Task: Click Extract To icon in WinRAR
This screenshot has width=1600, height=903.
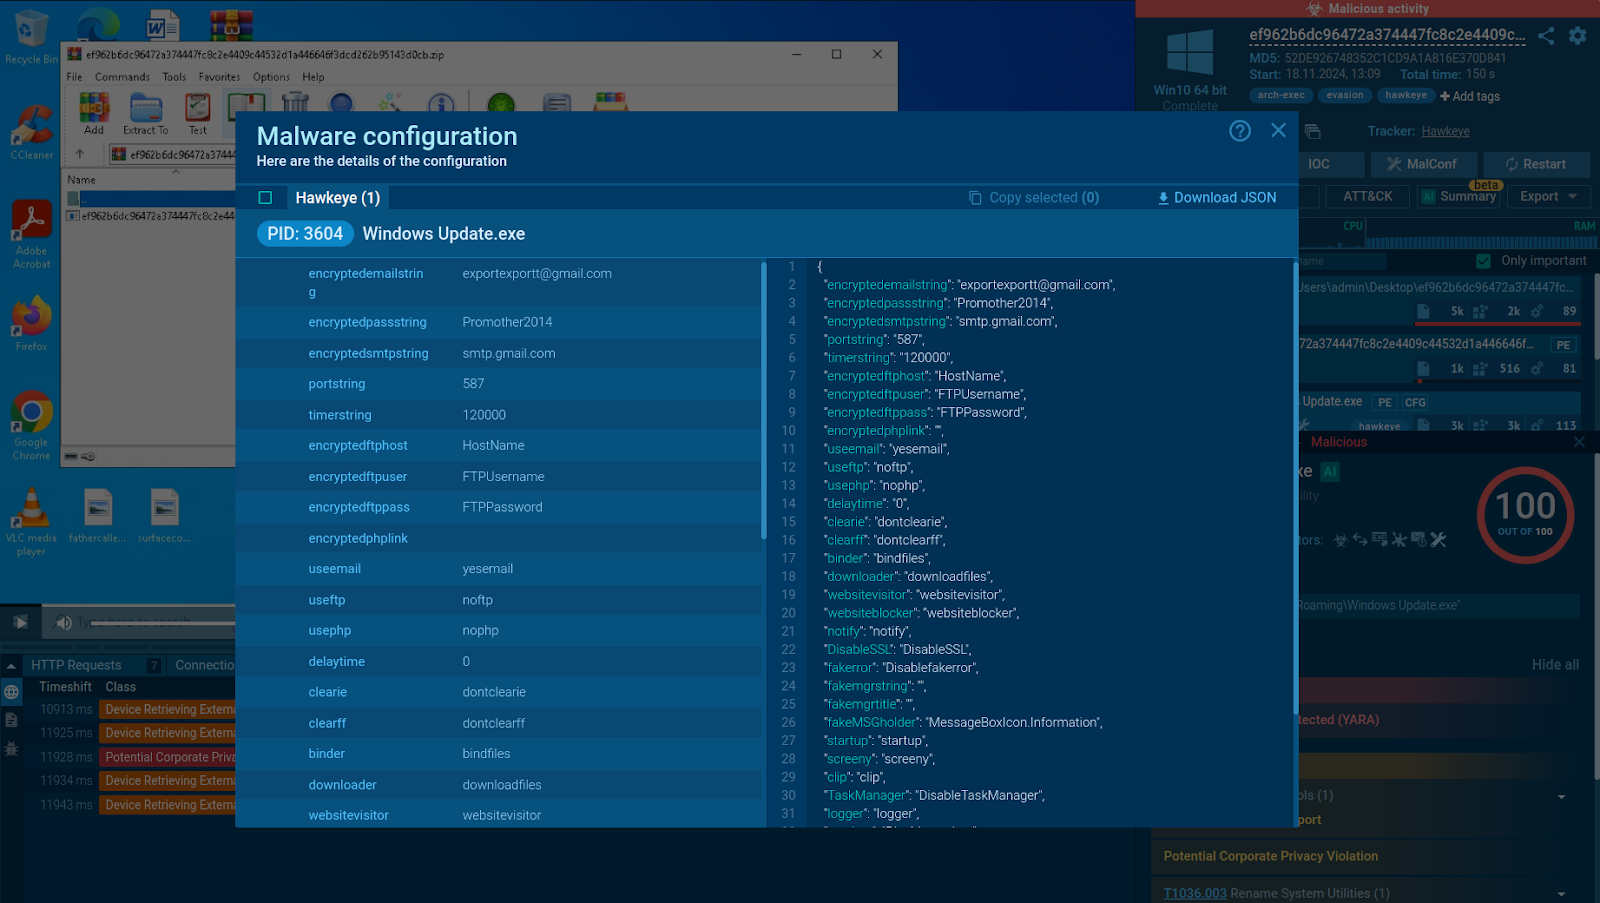Action: [146, 113]
